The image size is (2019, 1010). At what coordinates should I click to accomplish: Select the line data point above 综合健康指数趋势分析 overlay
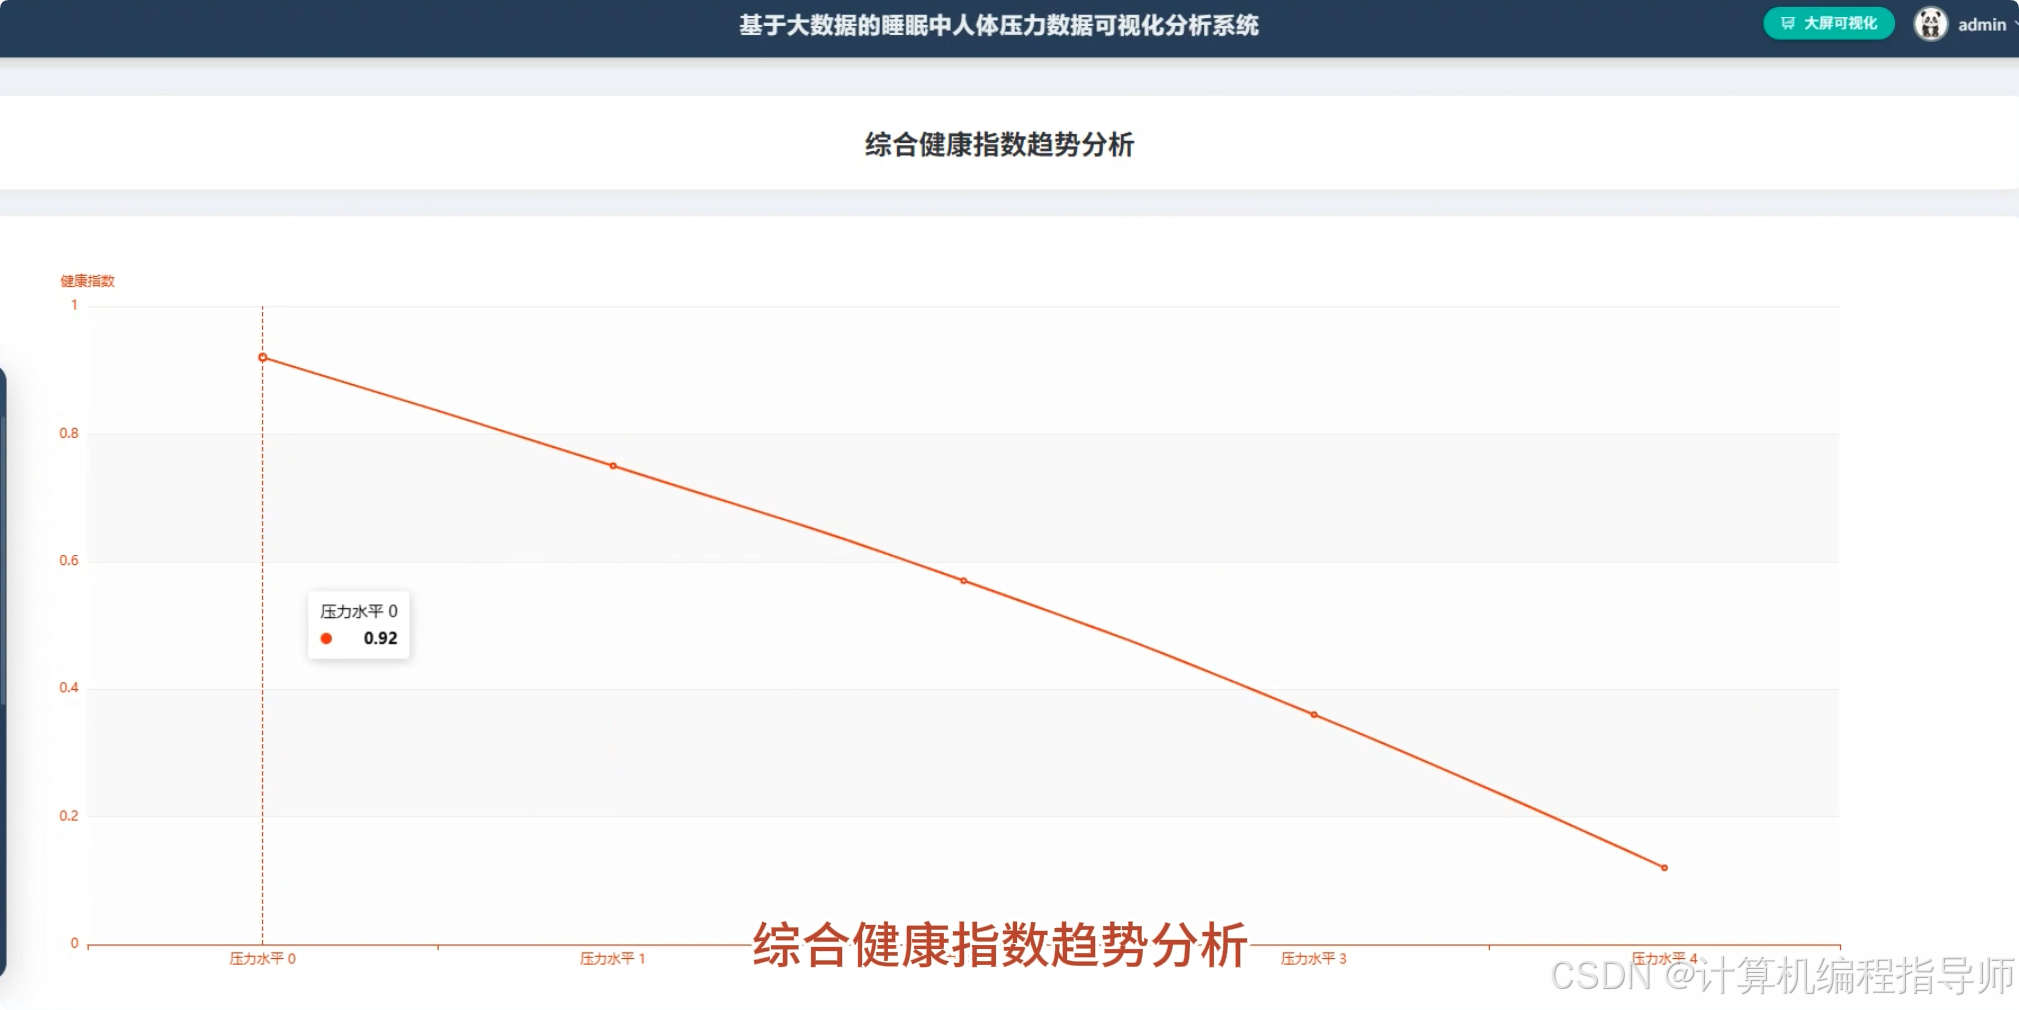[x=964, y=581]
